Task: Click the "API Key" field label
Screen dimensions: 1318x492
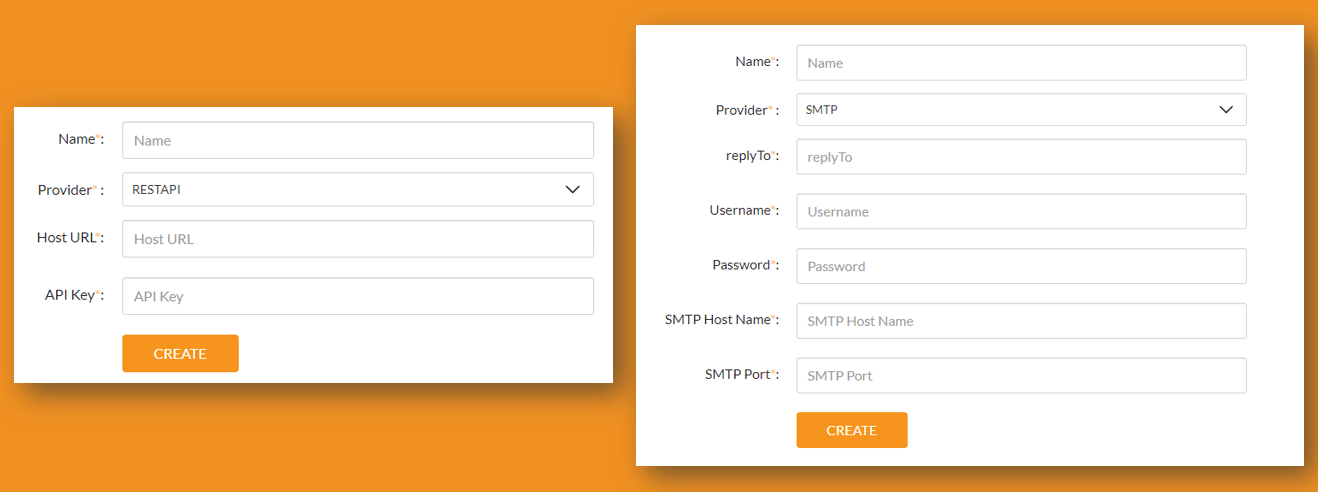Action: [70, 295]
